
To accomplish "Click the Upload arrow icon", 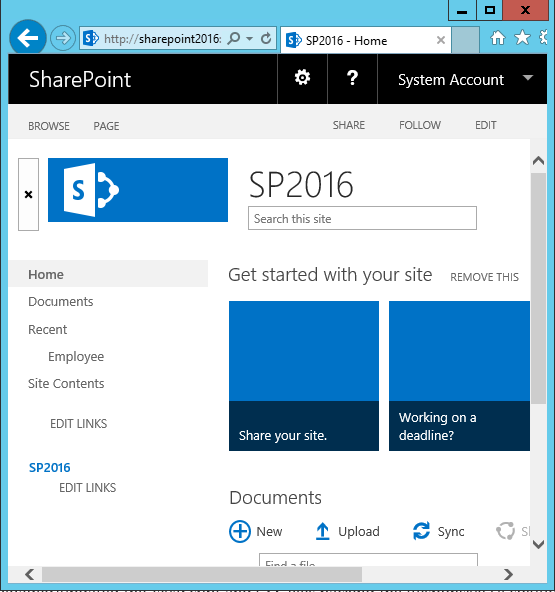I will pyautogui.click(x=323, y=531).
